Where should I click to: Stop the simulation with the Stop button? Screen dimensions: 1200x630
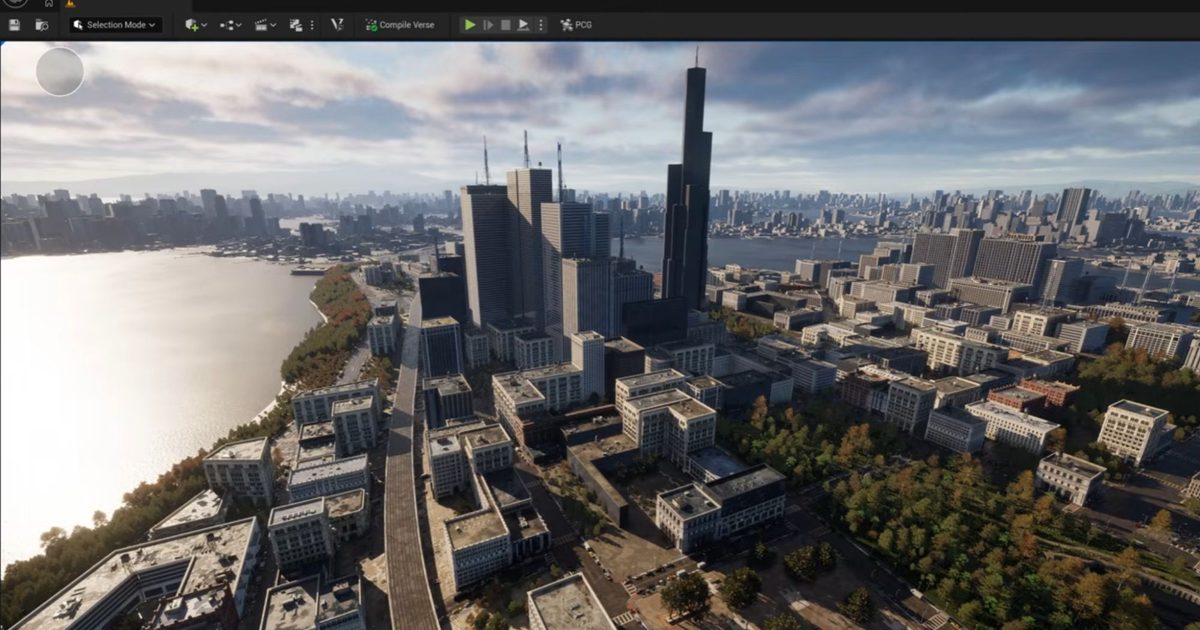click(x=506, y=25)
